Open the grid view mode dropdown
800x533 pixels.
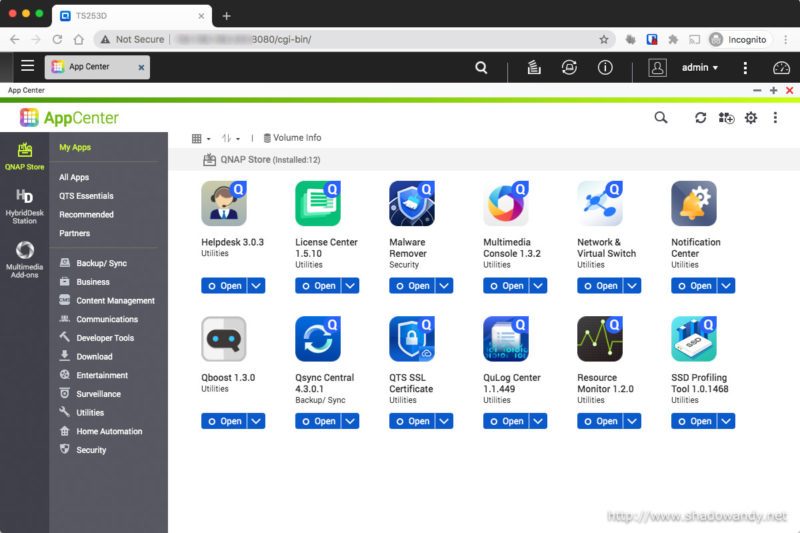pos(201,138)
